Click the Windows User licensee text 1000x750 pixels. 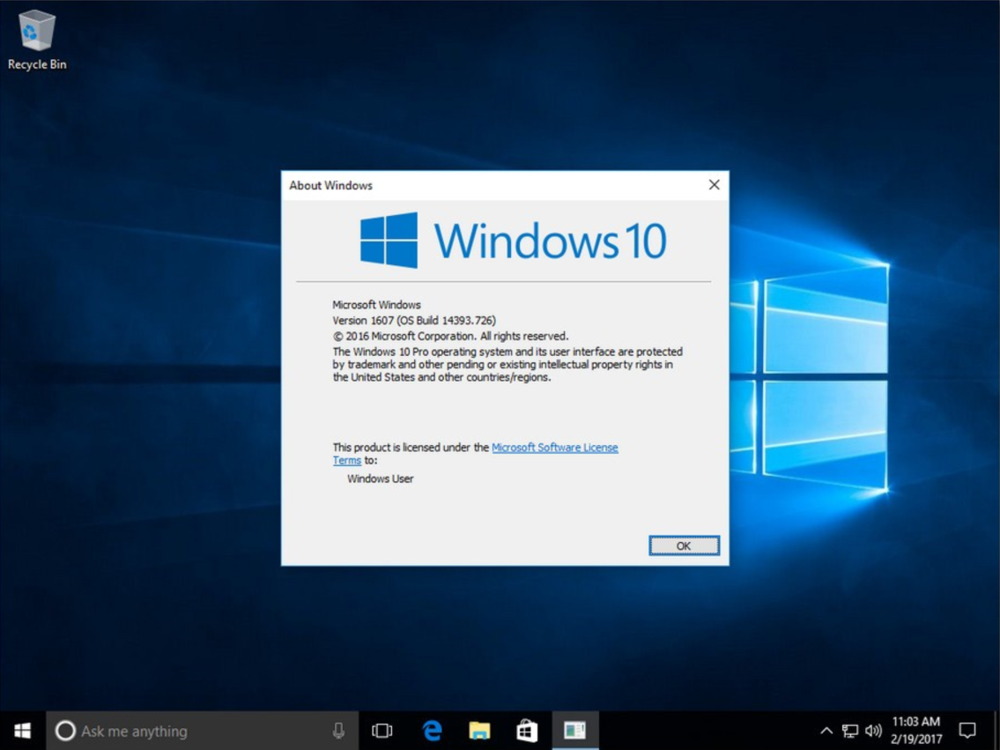click(x=380, y=479)
